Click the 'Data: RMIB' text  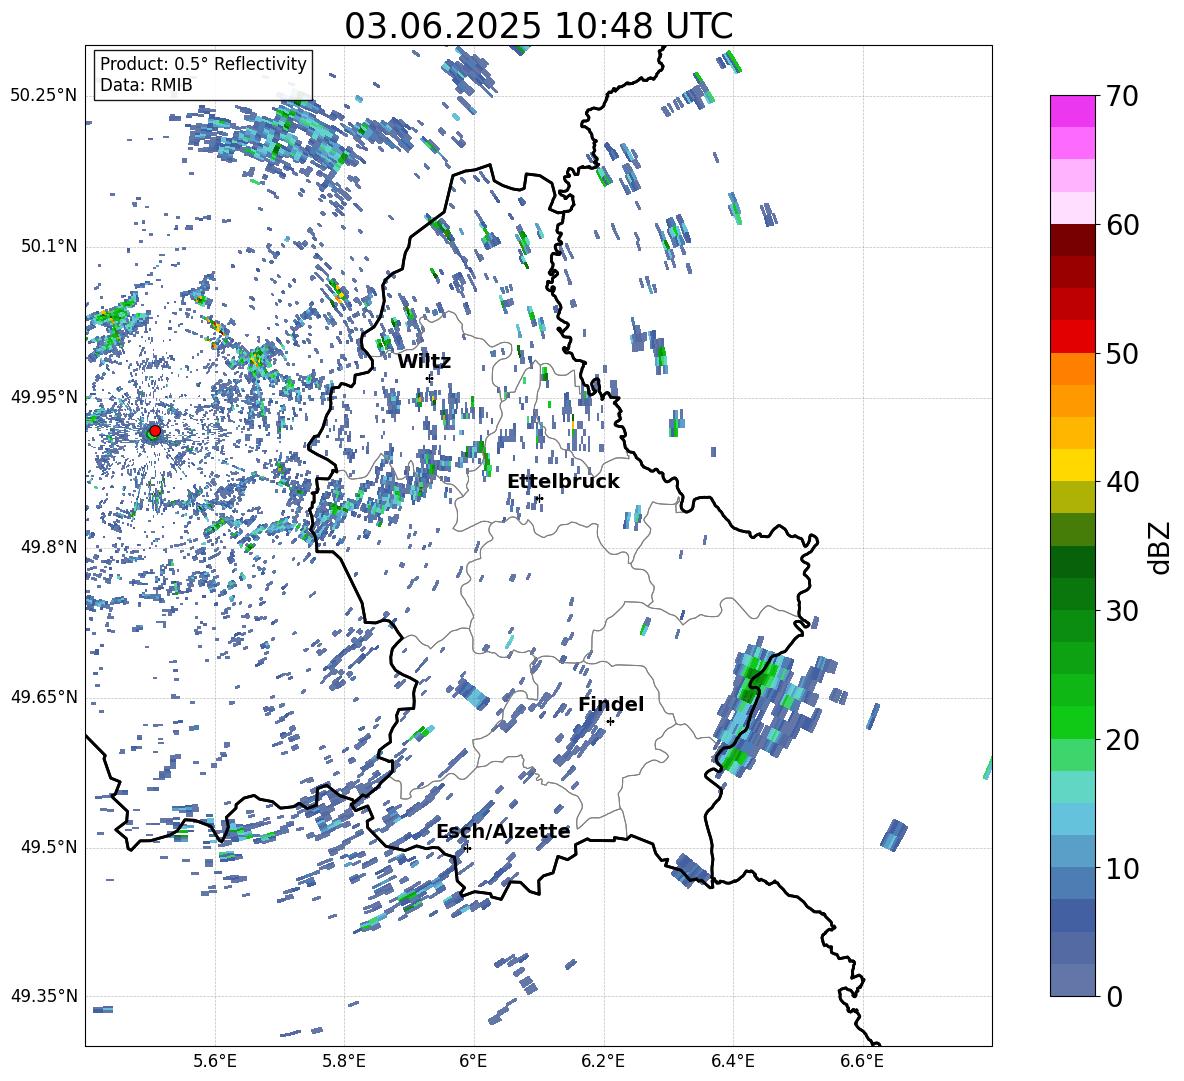coord(146,85)
